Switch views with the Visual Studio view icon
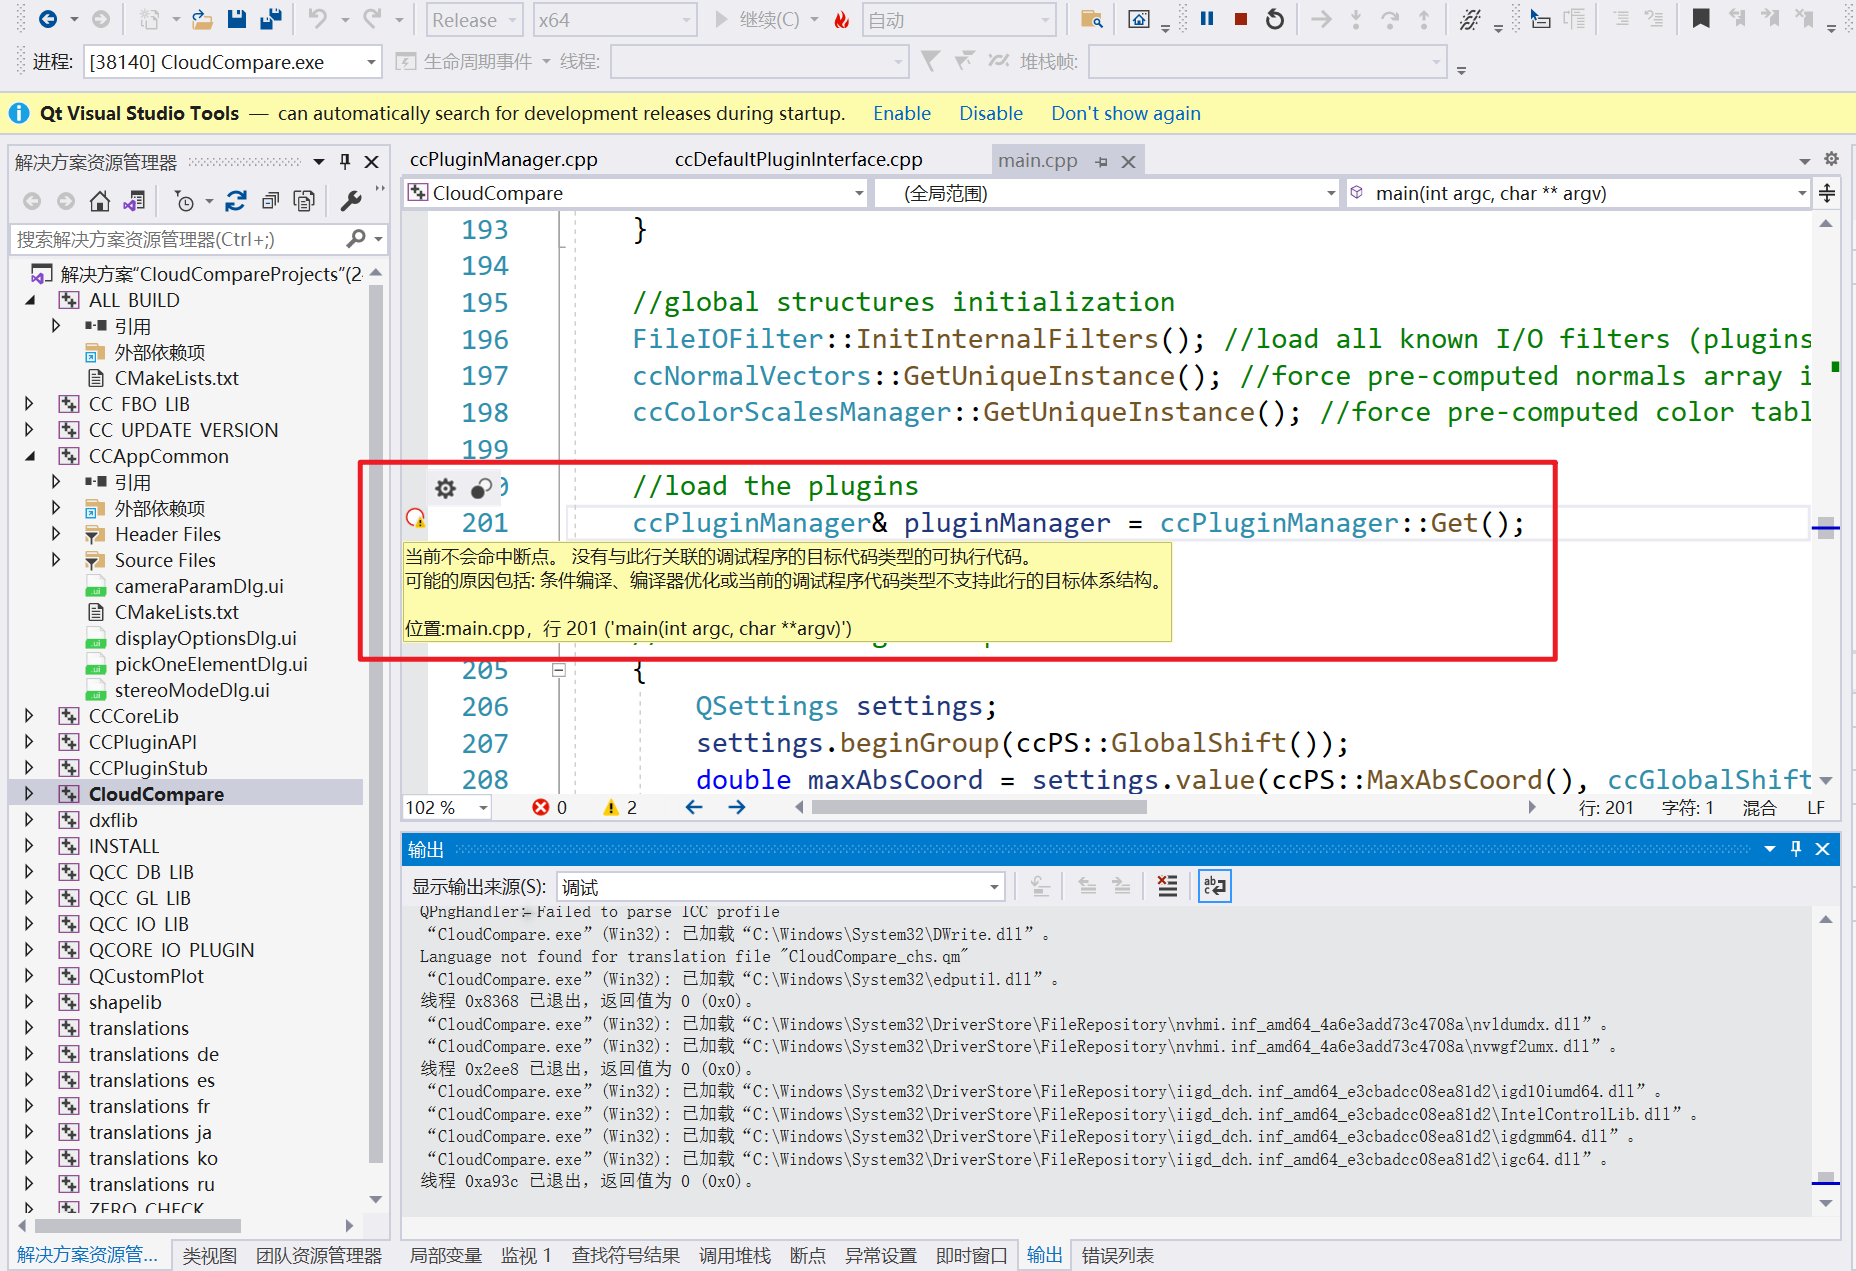Screen dimensions: 1856x1271 pyautogui.click(x=134, y=202)
